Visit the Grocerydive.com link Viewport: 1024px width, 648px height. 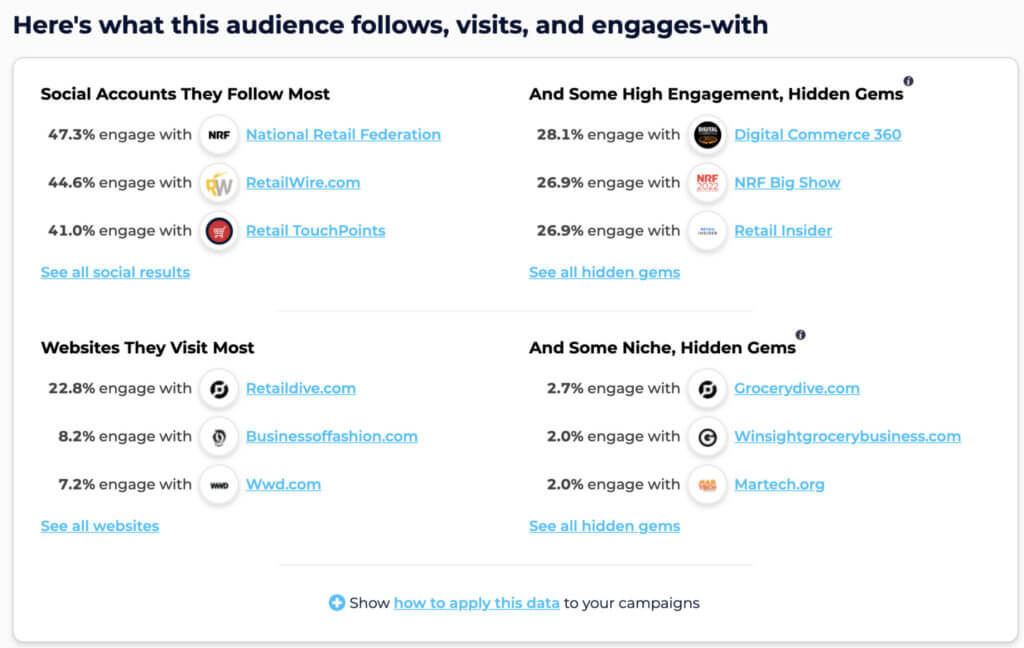[796, 389]
